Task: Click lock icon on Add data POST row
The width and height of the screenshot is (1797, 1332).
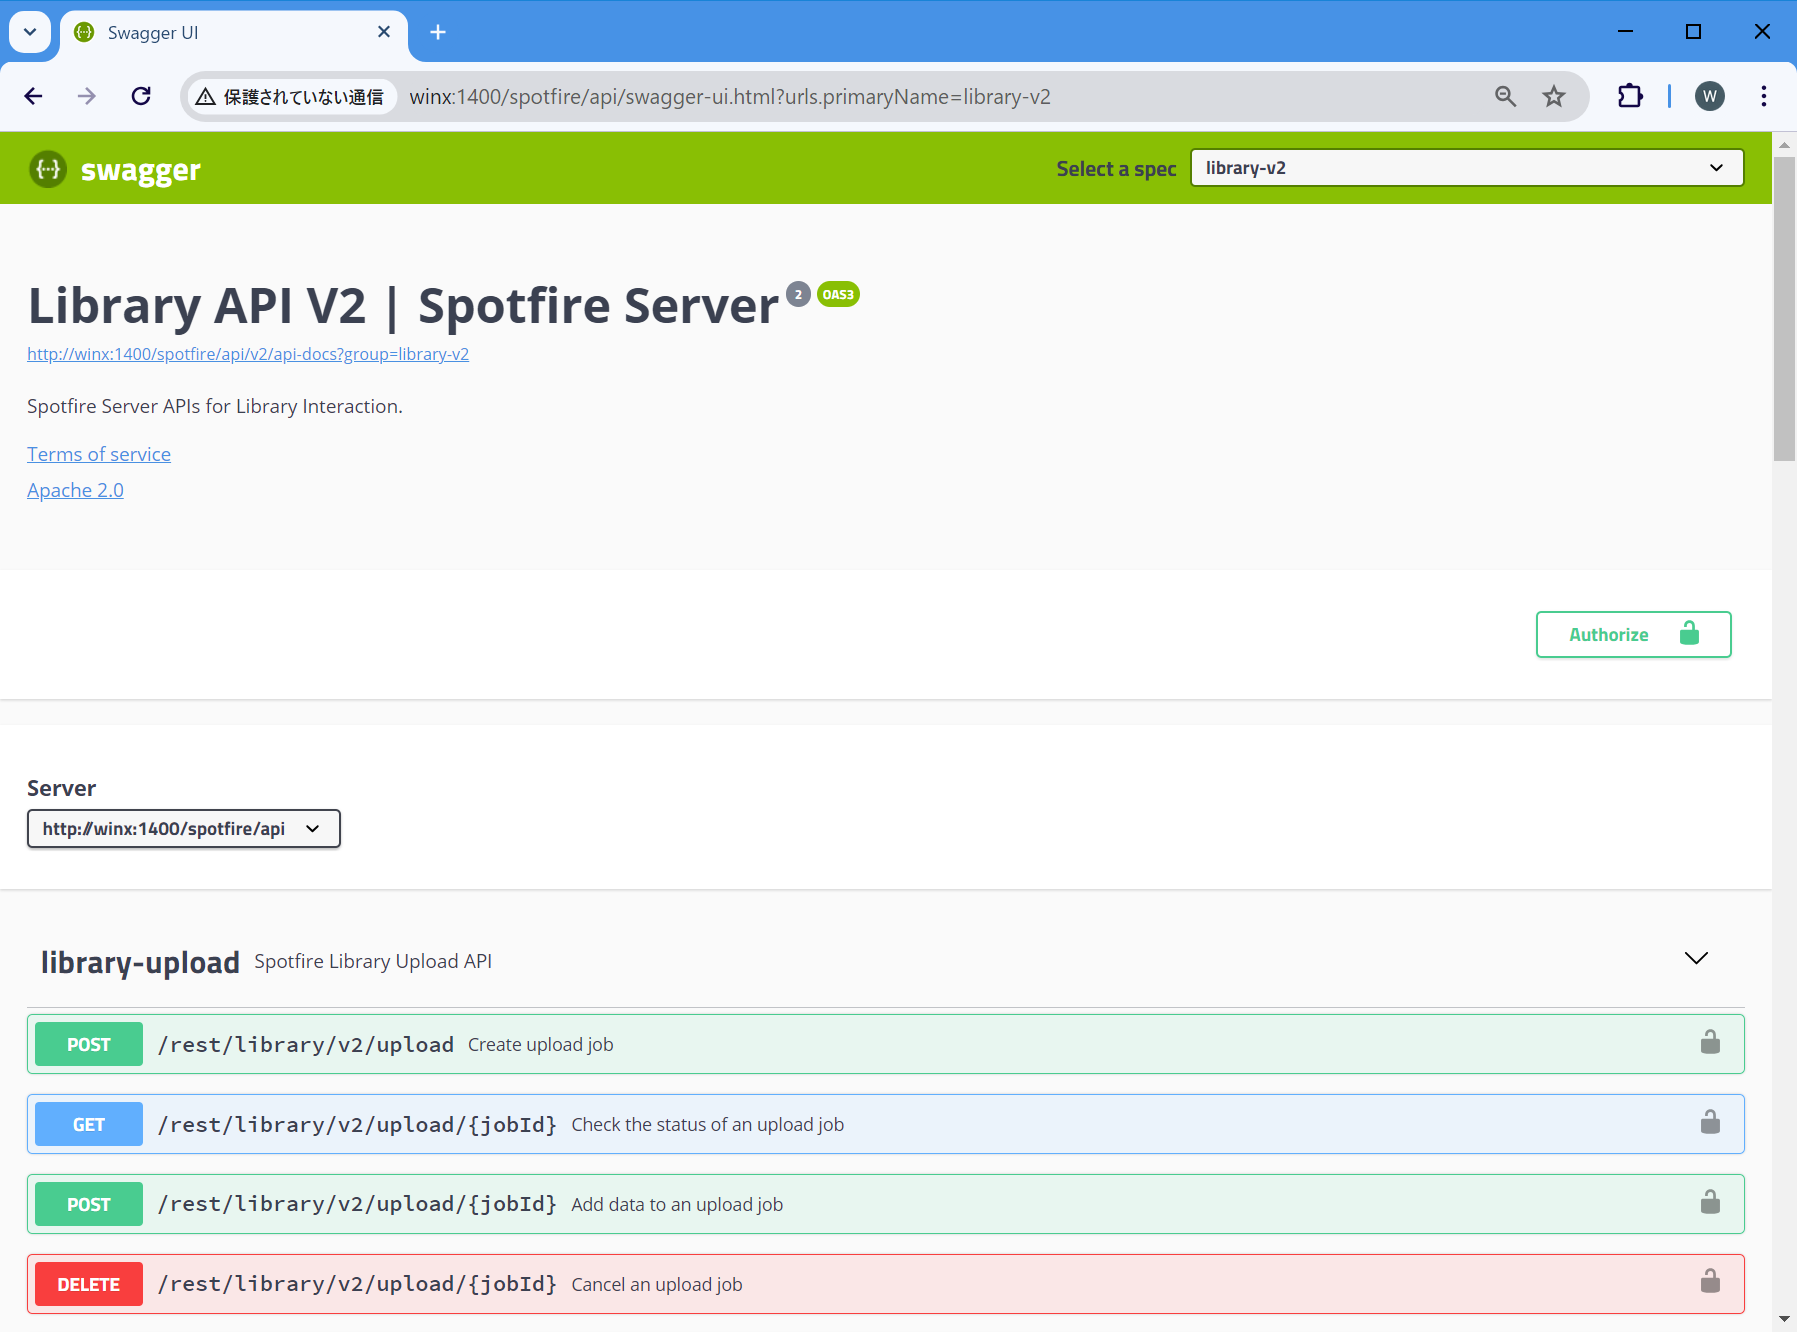Action: [x=1710, y=1203]
